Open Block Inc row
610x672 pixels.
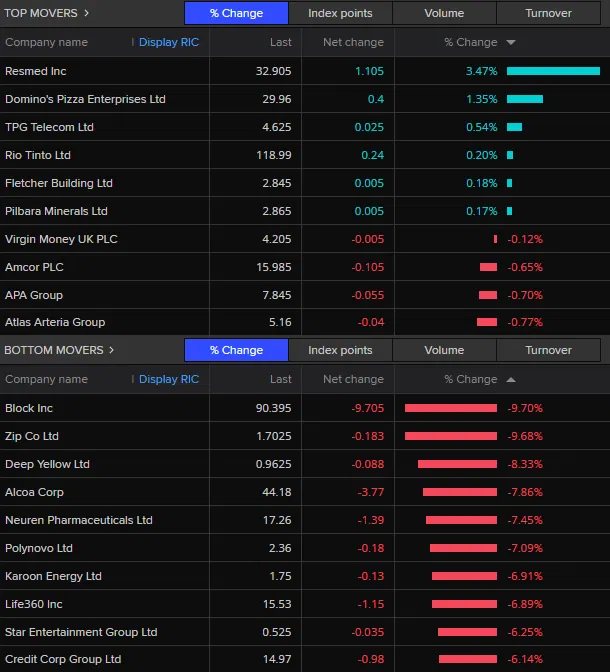(305, 408)
